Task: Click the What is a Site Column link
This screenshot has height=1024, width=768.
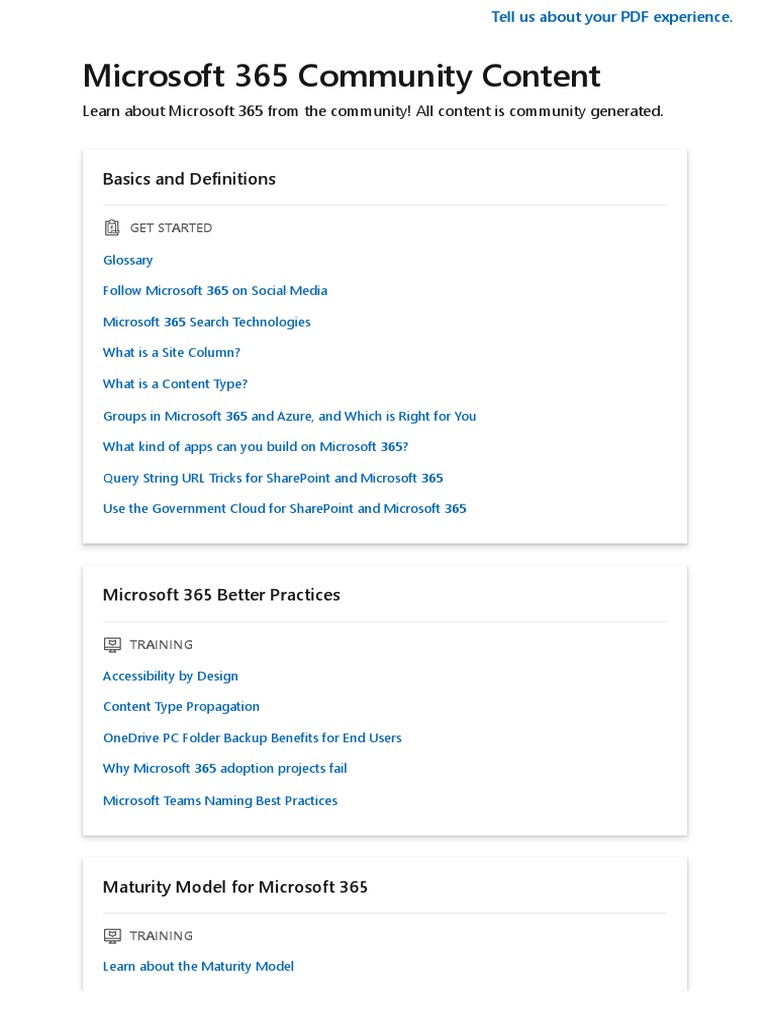Action: 172,353
